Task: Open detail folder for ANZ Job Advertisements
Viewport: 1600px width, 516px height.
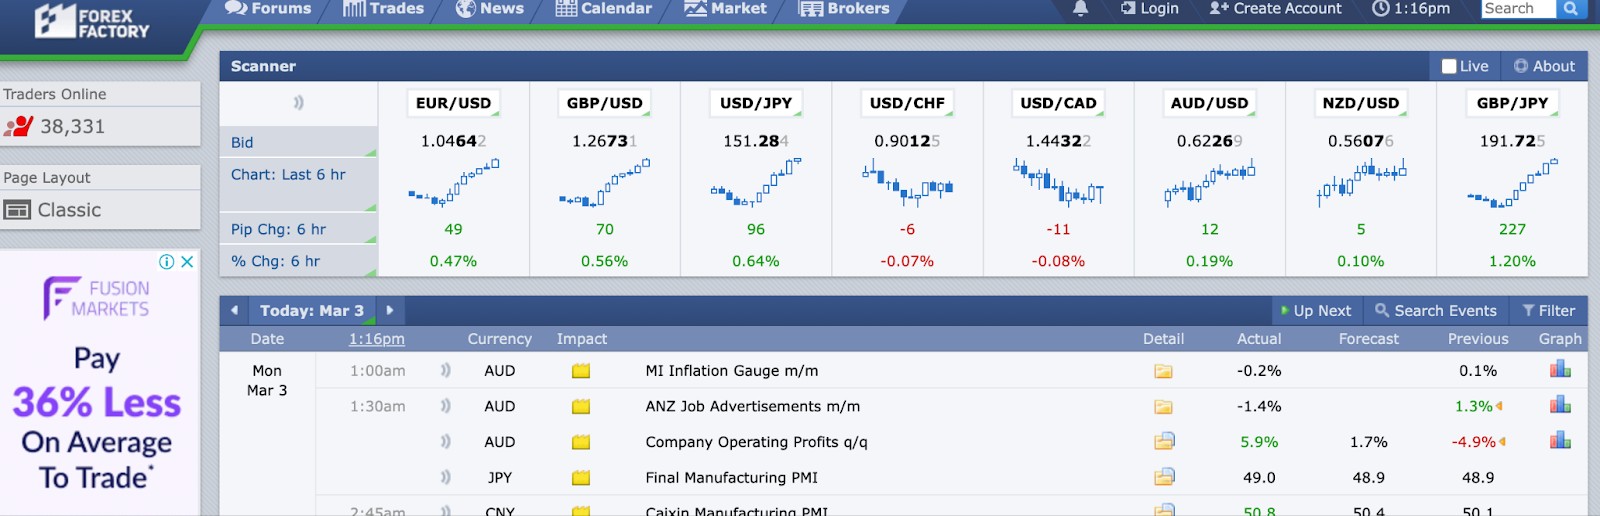Action: coord(1163,407)
